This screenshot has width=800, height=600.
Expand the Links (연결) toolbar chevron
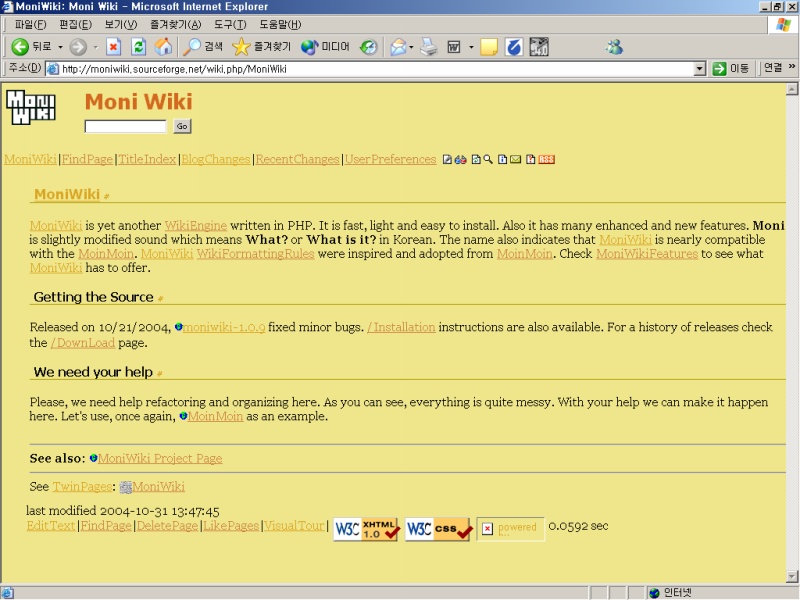tap(792, 66)
